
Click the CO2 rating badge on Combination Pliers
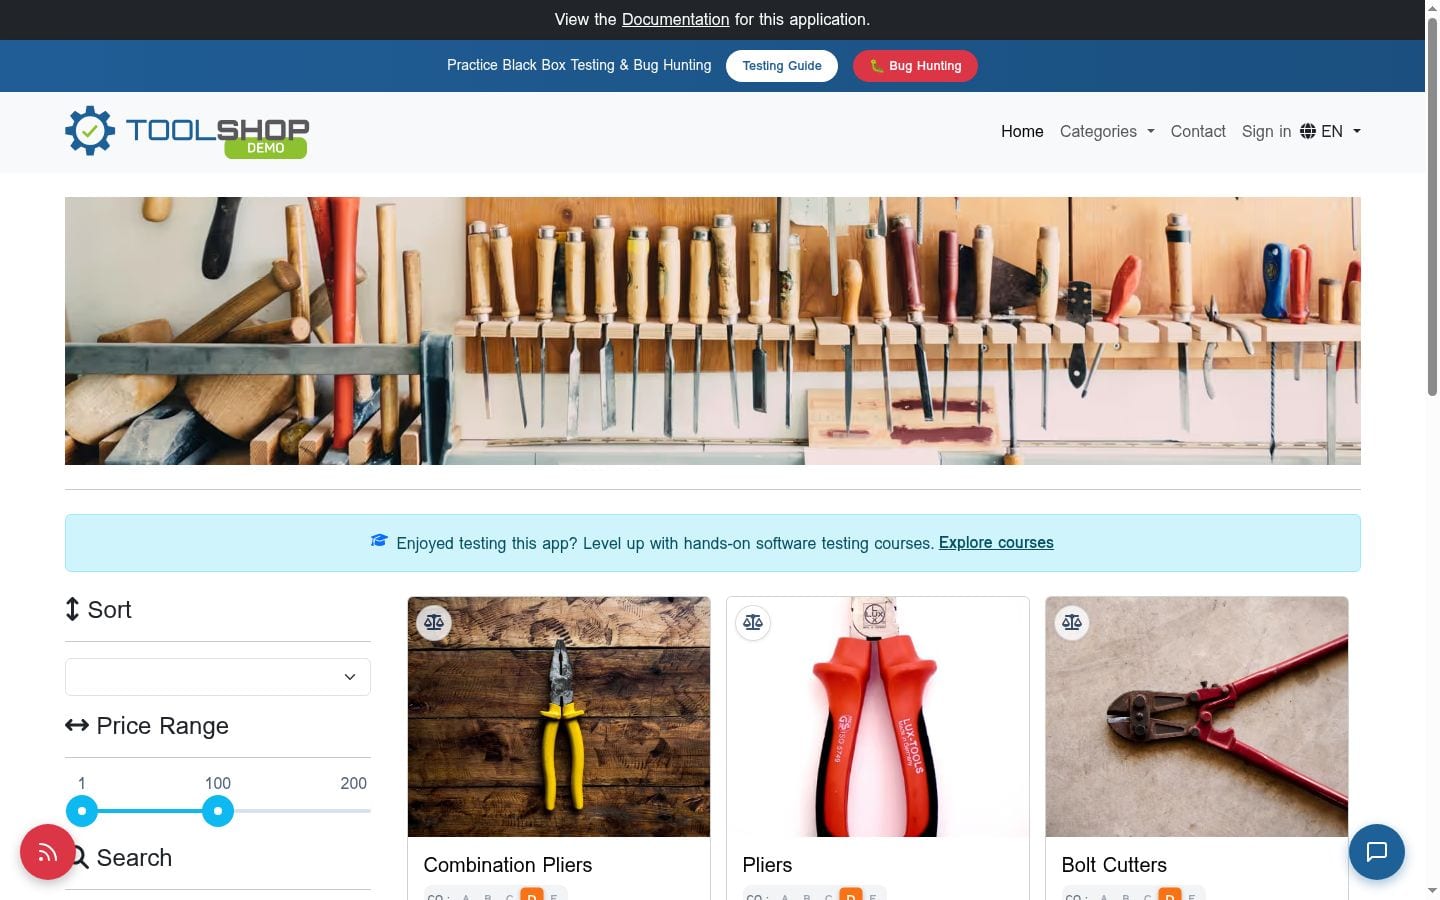click(496, 893)
